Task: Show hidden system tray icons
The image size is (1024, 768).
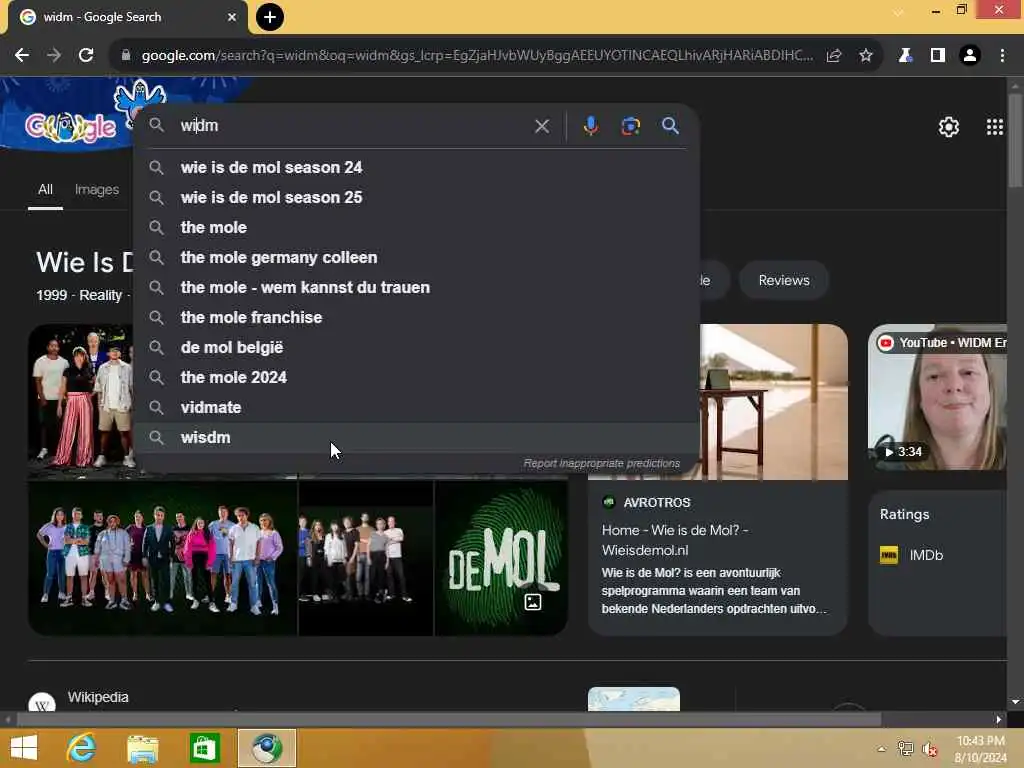Action: pos(882,749)
